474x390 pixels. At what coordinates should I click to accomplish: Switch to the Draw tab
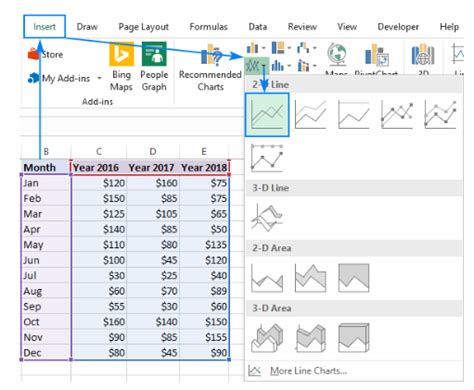tap(87, 27)
